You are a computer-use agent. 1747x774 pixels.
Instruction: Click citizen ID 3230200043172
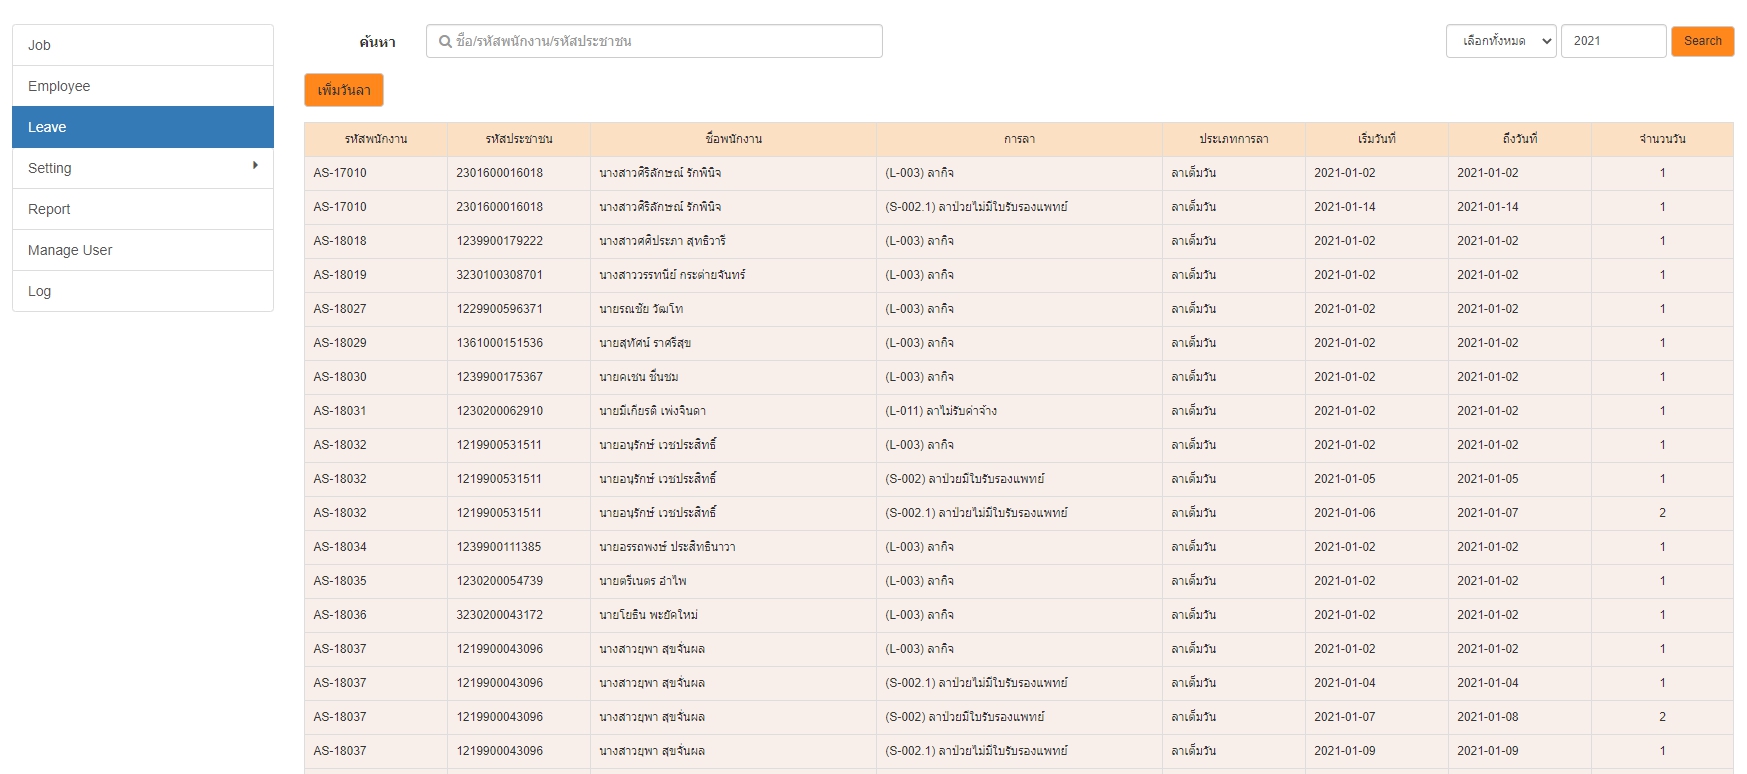pyautogui.click(x=499, y=615)
